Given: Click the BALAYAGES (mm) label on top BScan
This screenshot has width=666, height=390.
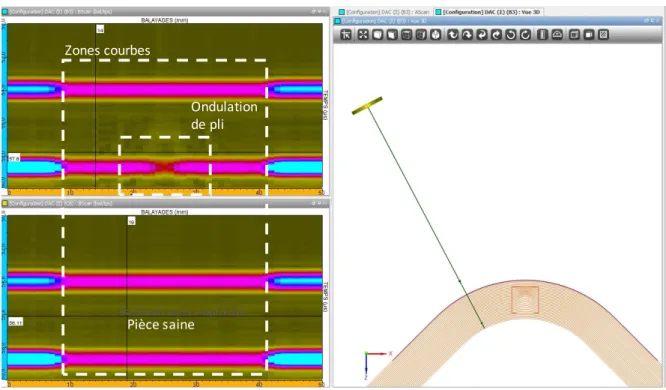Looking at the screenshot, I should [164, 20].
